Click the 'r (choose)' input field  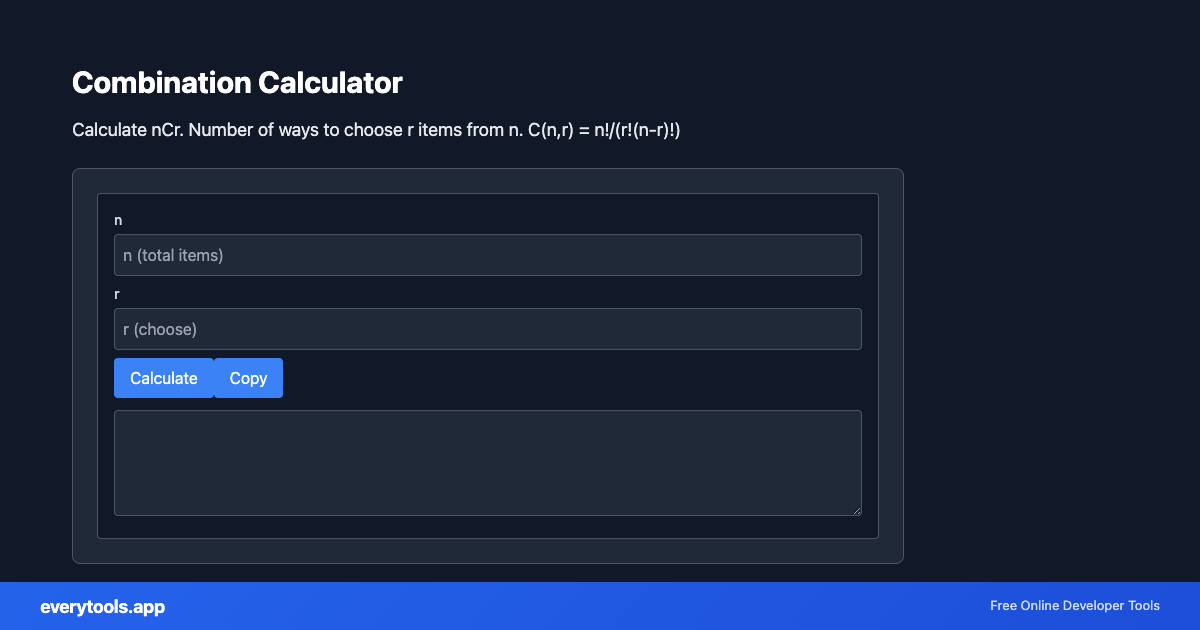pyautogui.click(x=488, y=328)
